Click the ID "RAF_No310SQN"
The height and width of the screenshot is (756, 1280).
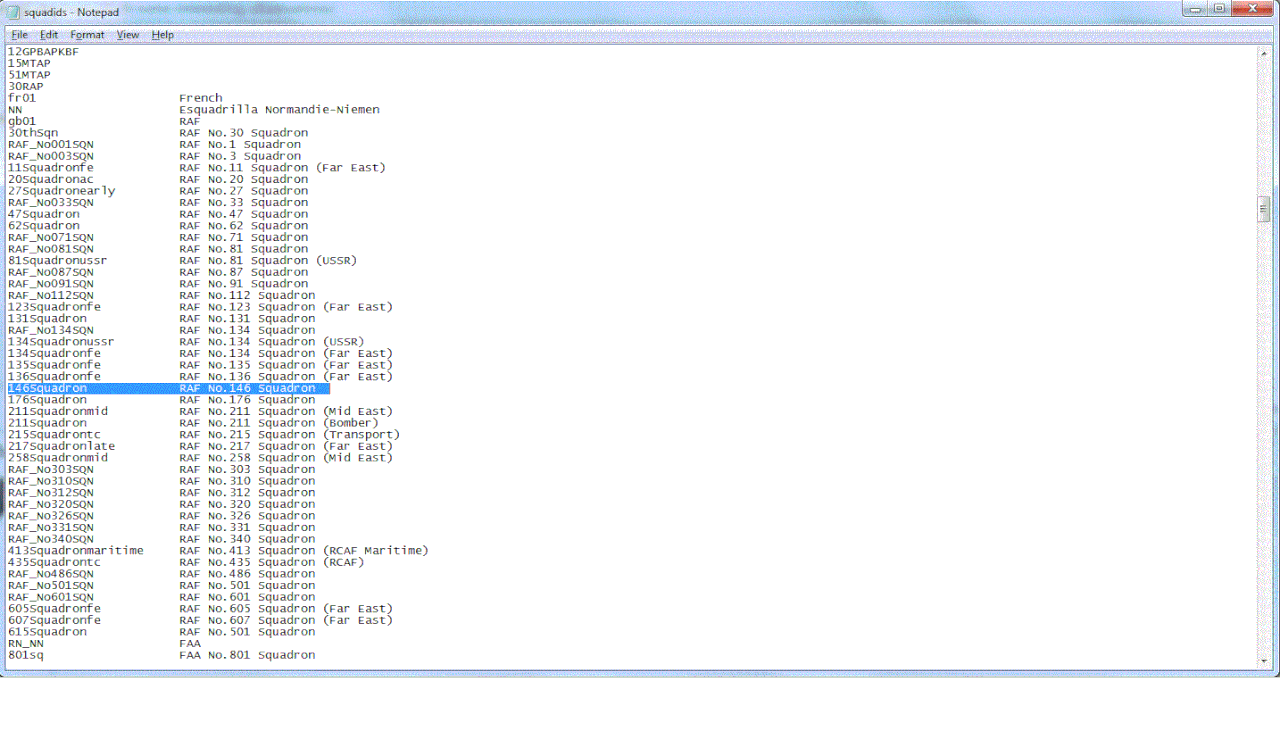coord(51,481)
